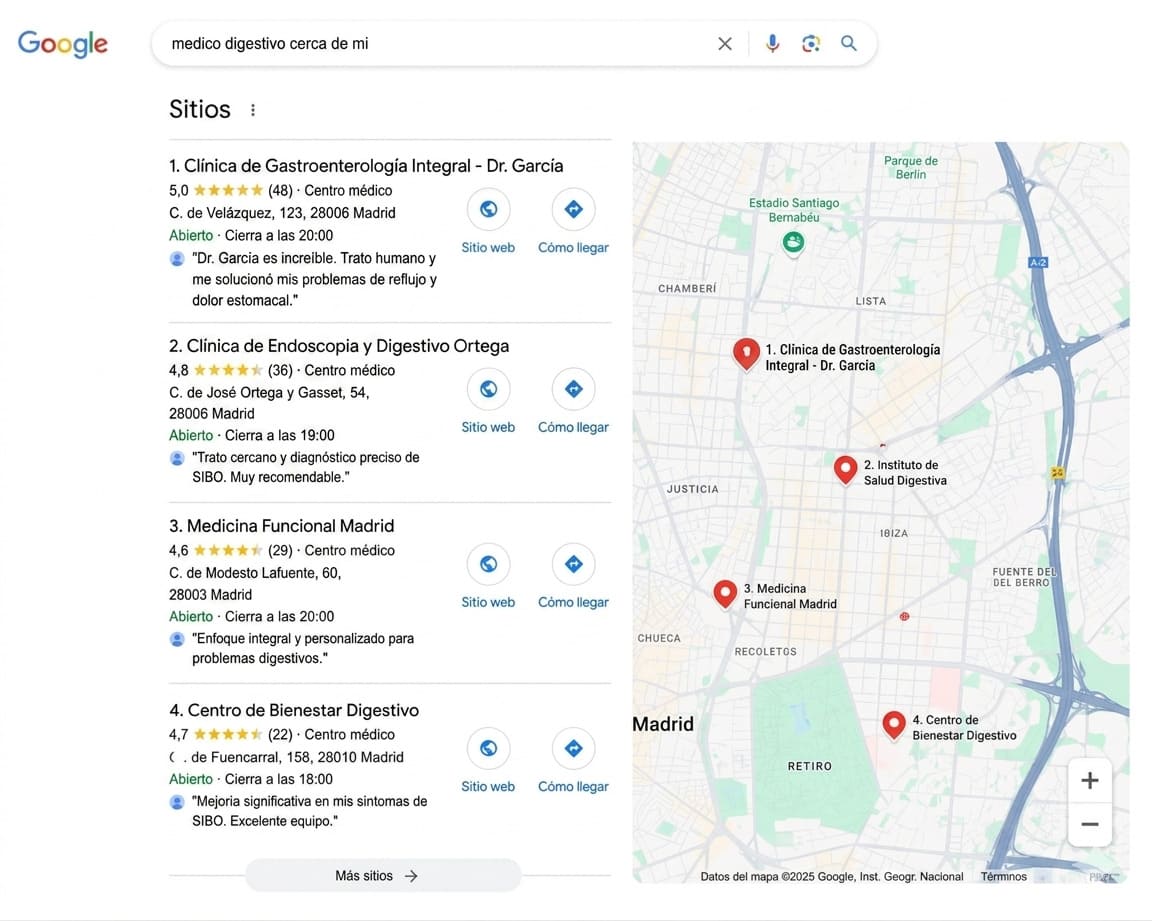Click the 'FUENTE DEL BERRO' map label

tap(1023, 577)
